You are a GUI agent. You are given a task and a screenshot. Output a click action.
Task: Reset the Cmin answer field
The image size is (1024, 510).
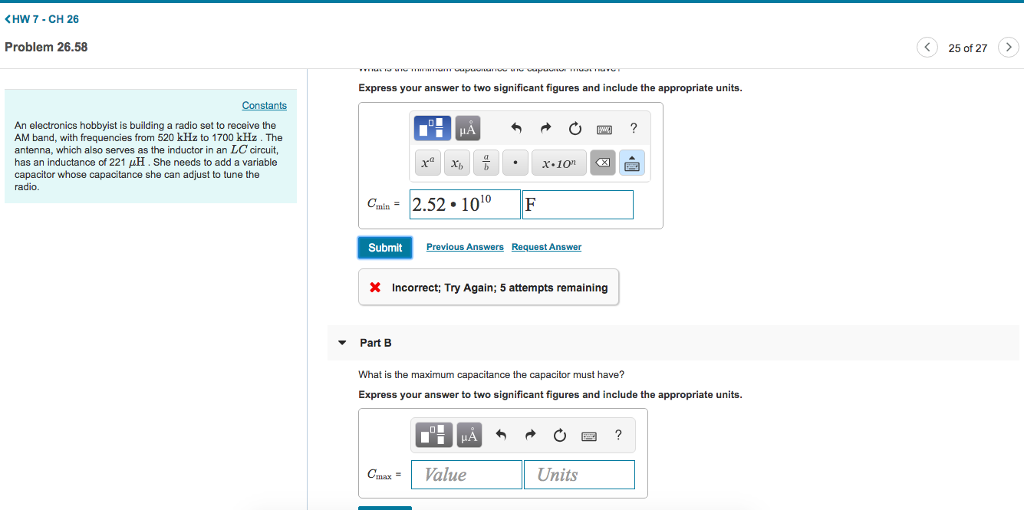(x=575, y=129)
